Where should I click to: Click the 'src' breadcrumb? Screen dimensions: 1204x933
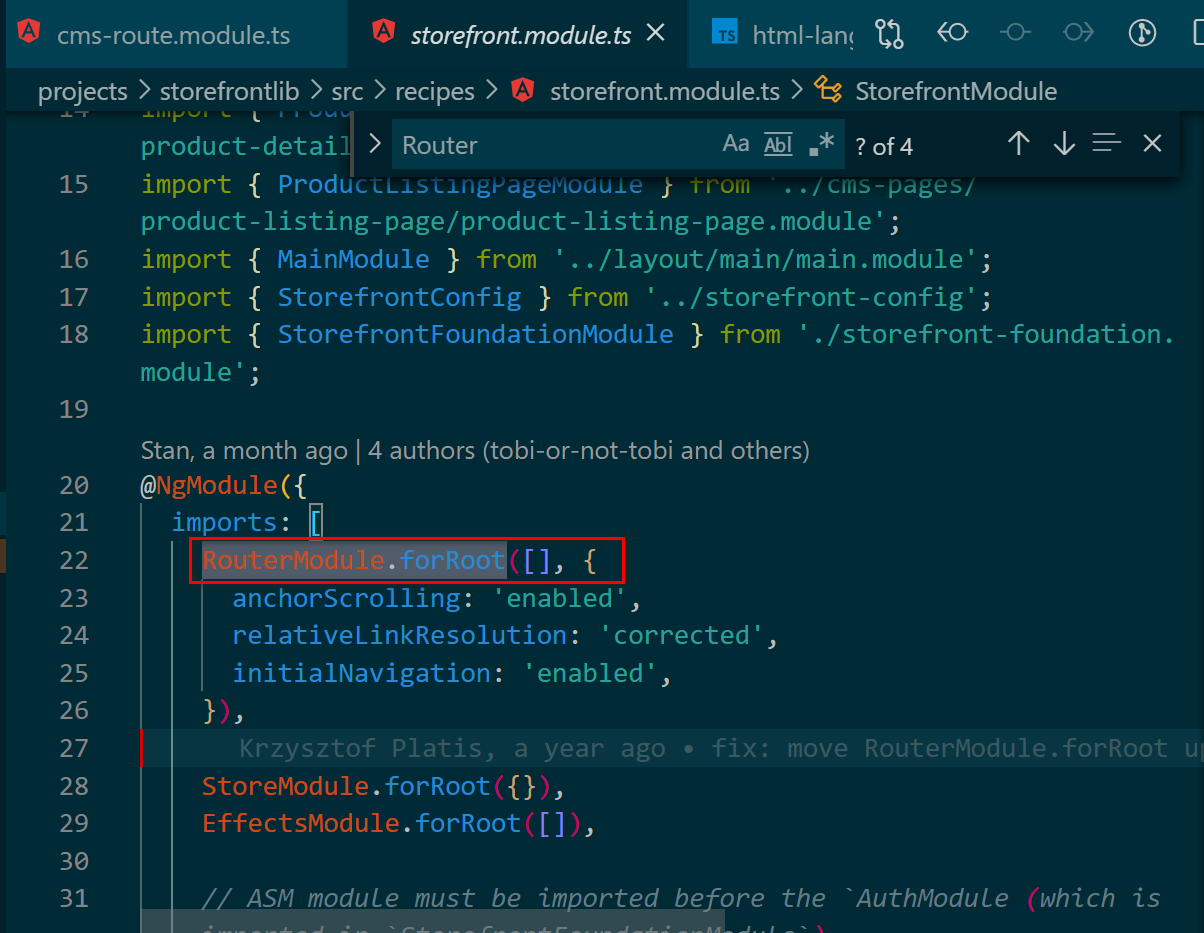point(348,92)
